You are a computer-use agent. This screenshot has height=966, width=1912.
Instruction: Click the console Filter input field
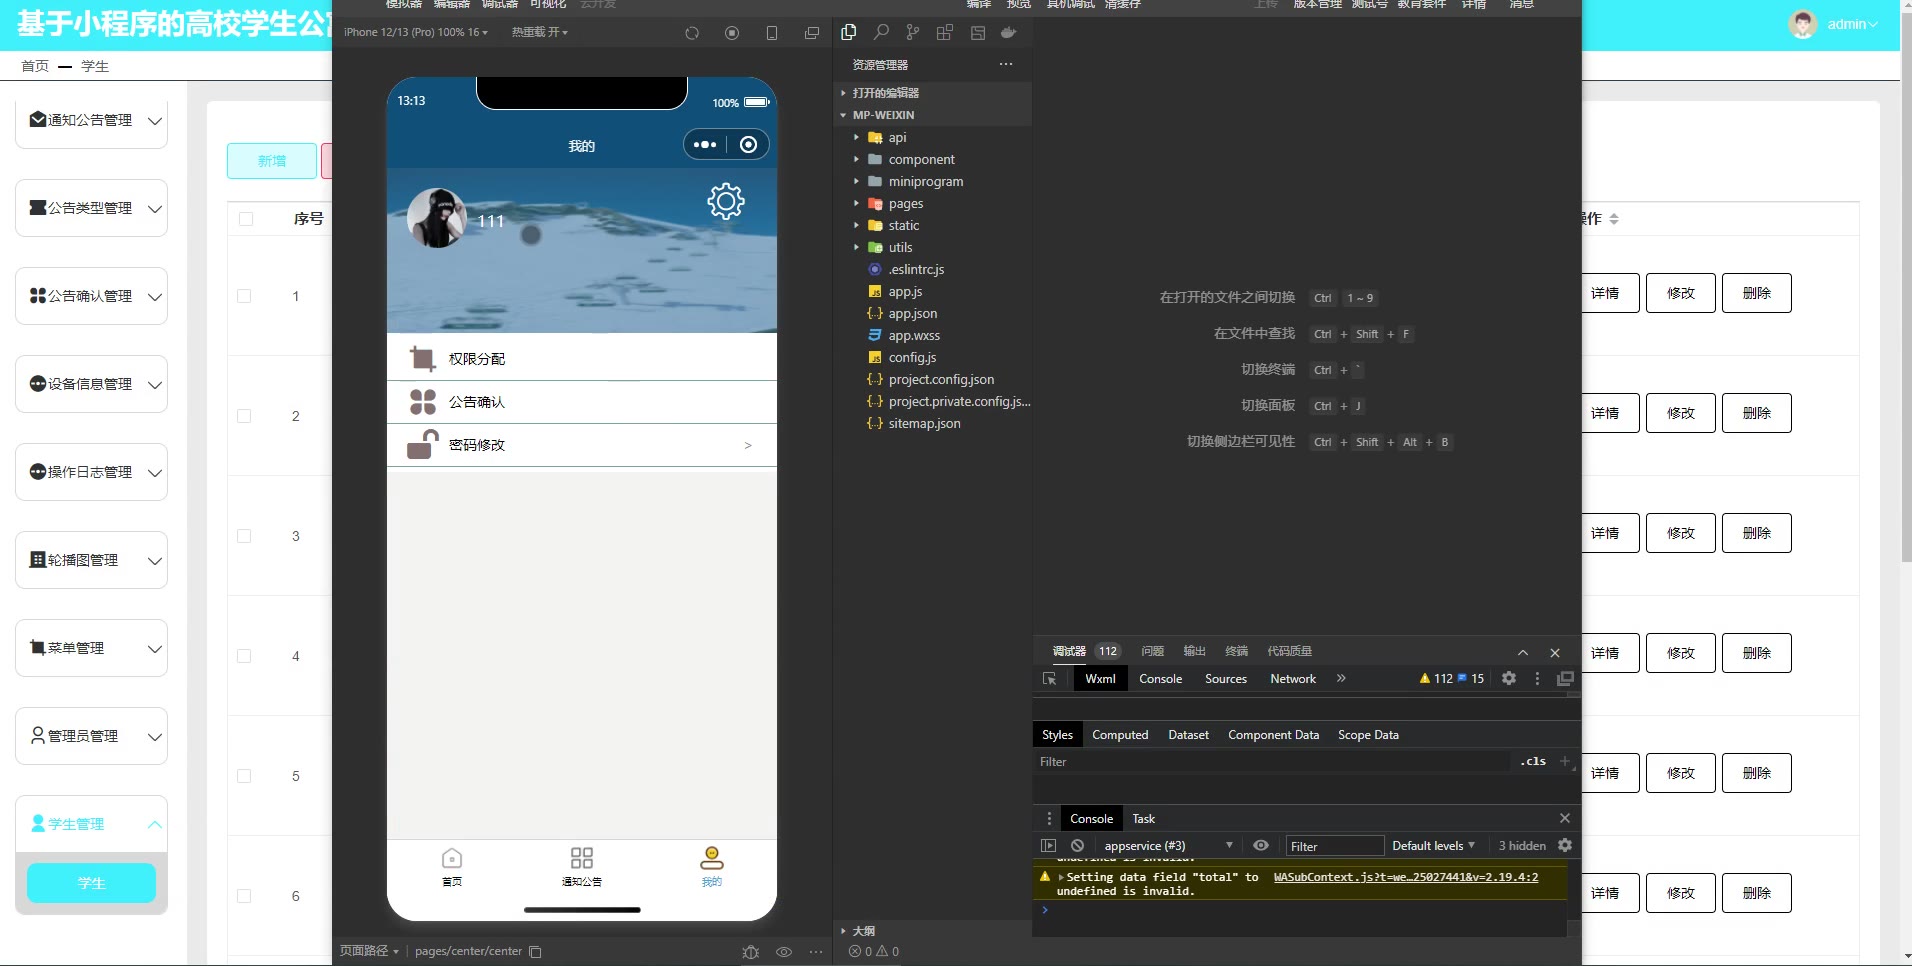tap(1334, 846)
